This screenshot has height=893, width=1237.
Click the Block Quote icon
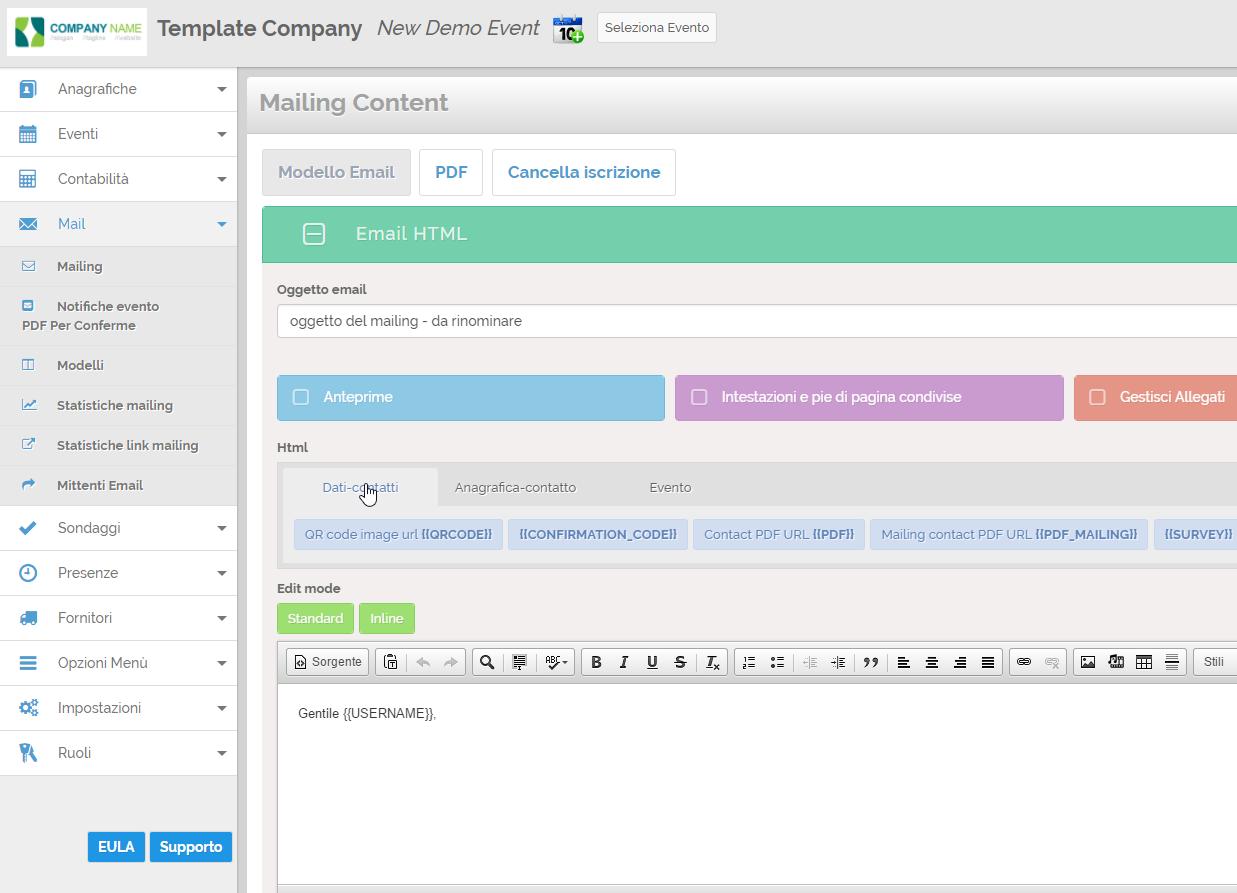coord(871,662)
